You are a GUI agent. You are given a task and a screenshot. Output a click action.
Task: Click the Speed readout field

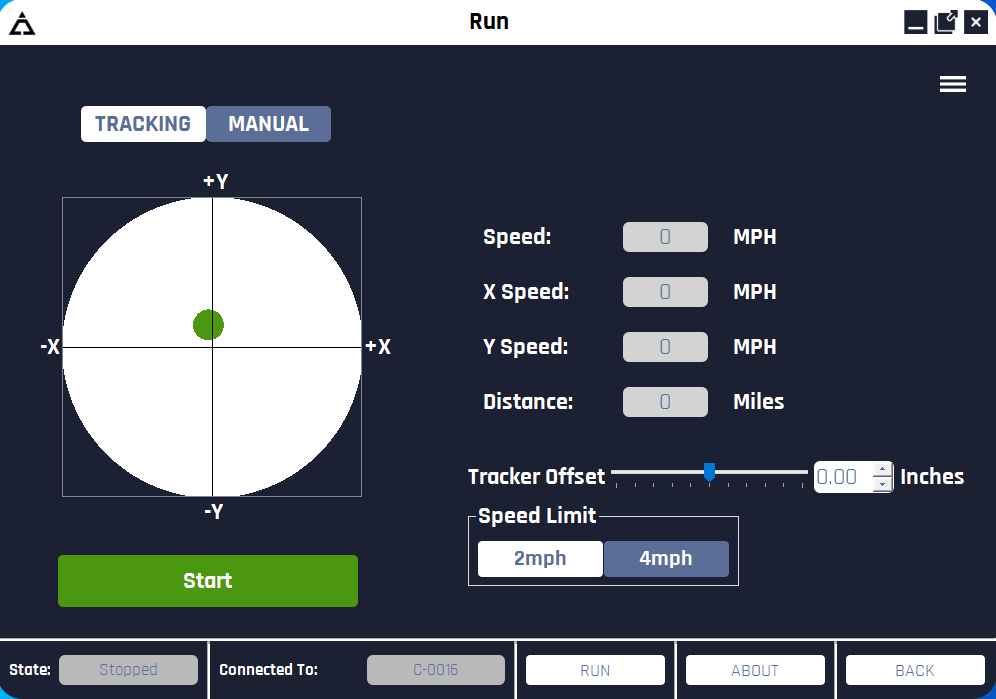[665, 237]
